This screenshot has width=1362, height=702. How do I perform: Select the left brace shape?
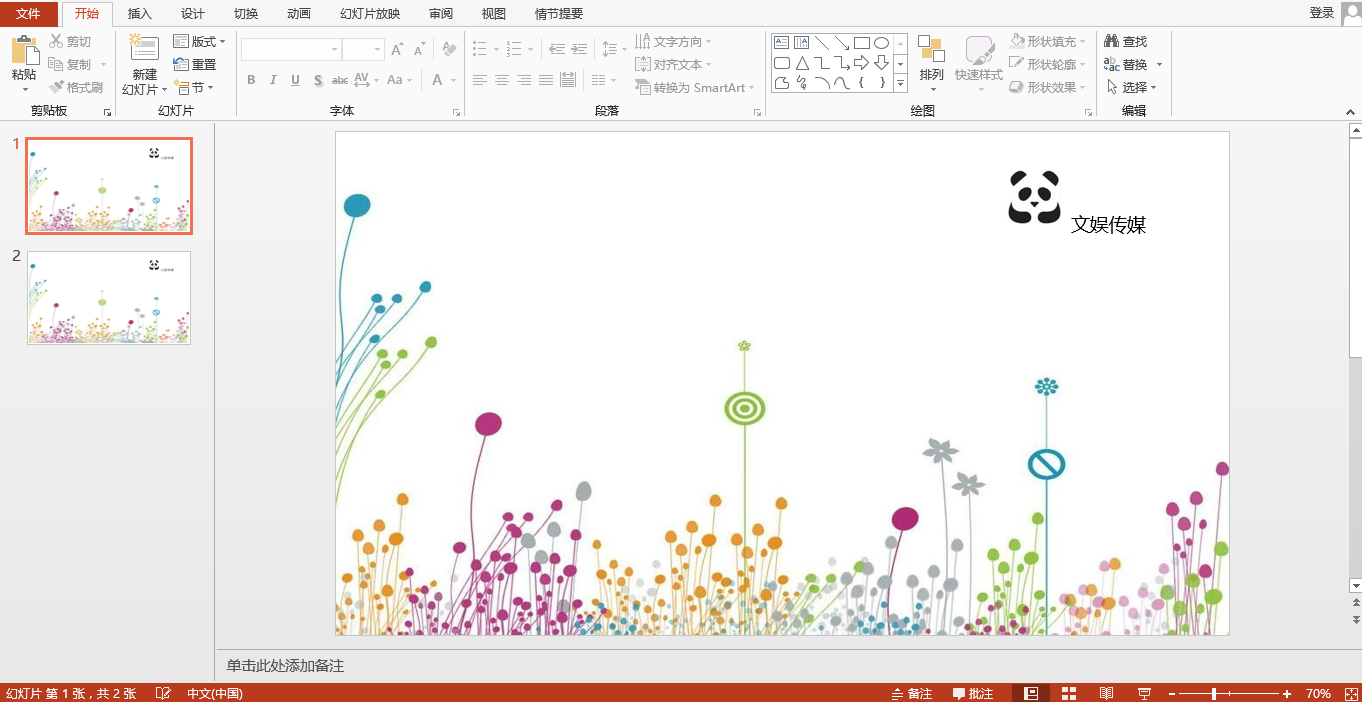(x=861, y=83)
